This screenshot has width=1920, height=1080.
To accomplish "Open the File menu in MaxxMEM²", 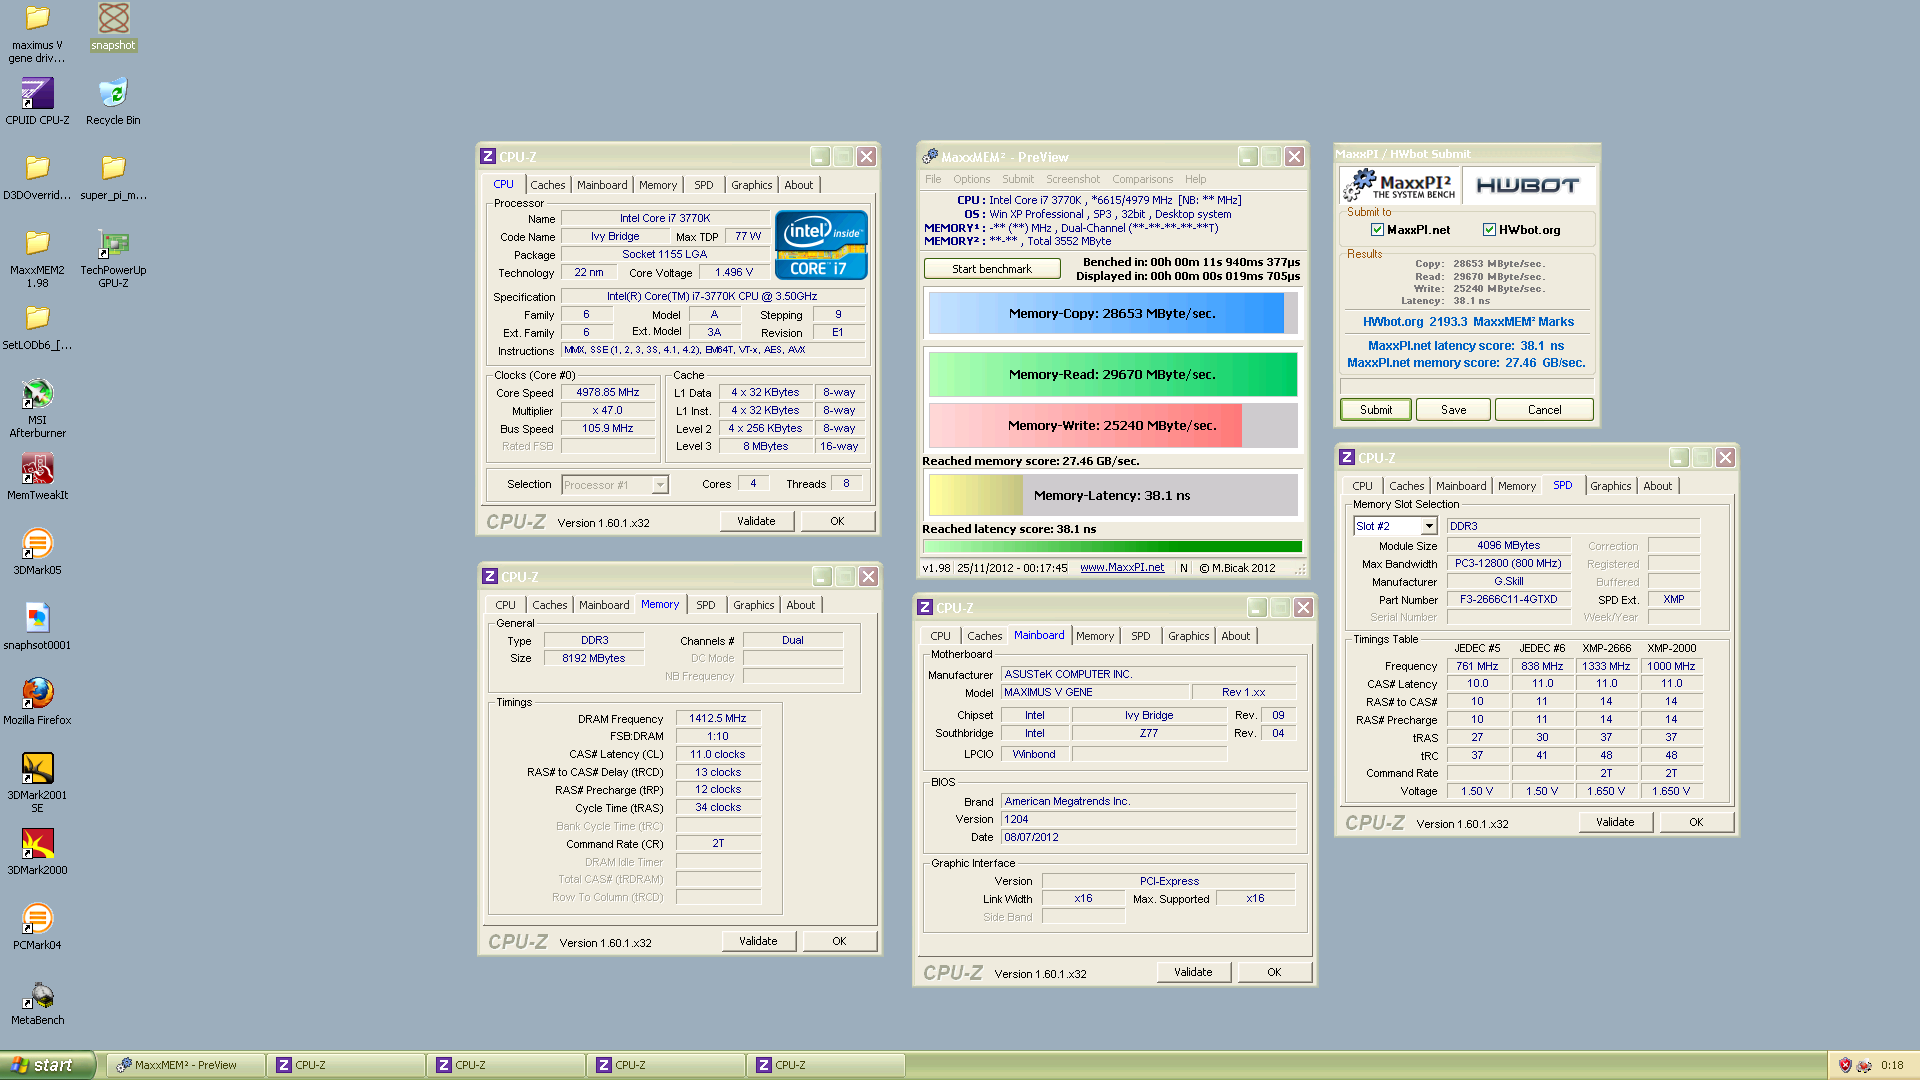I will click(933, 179).
